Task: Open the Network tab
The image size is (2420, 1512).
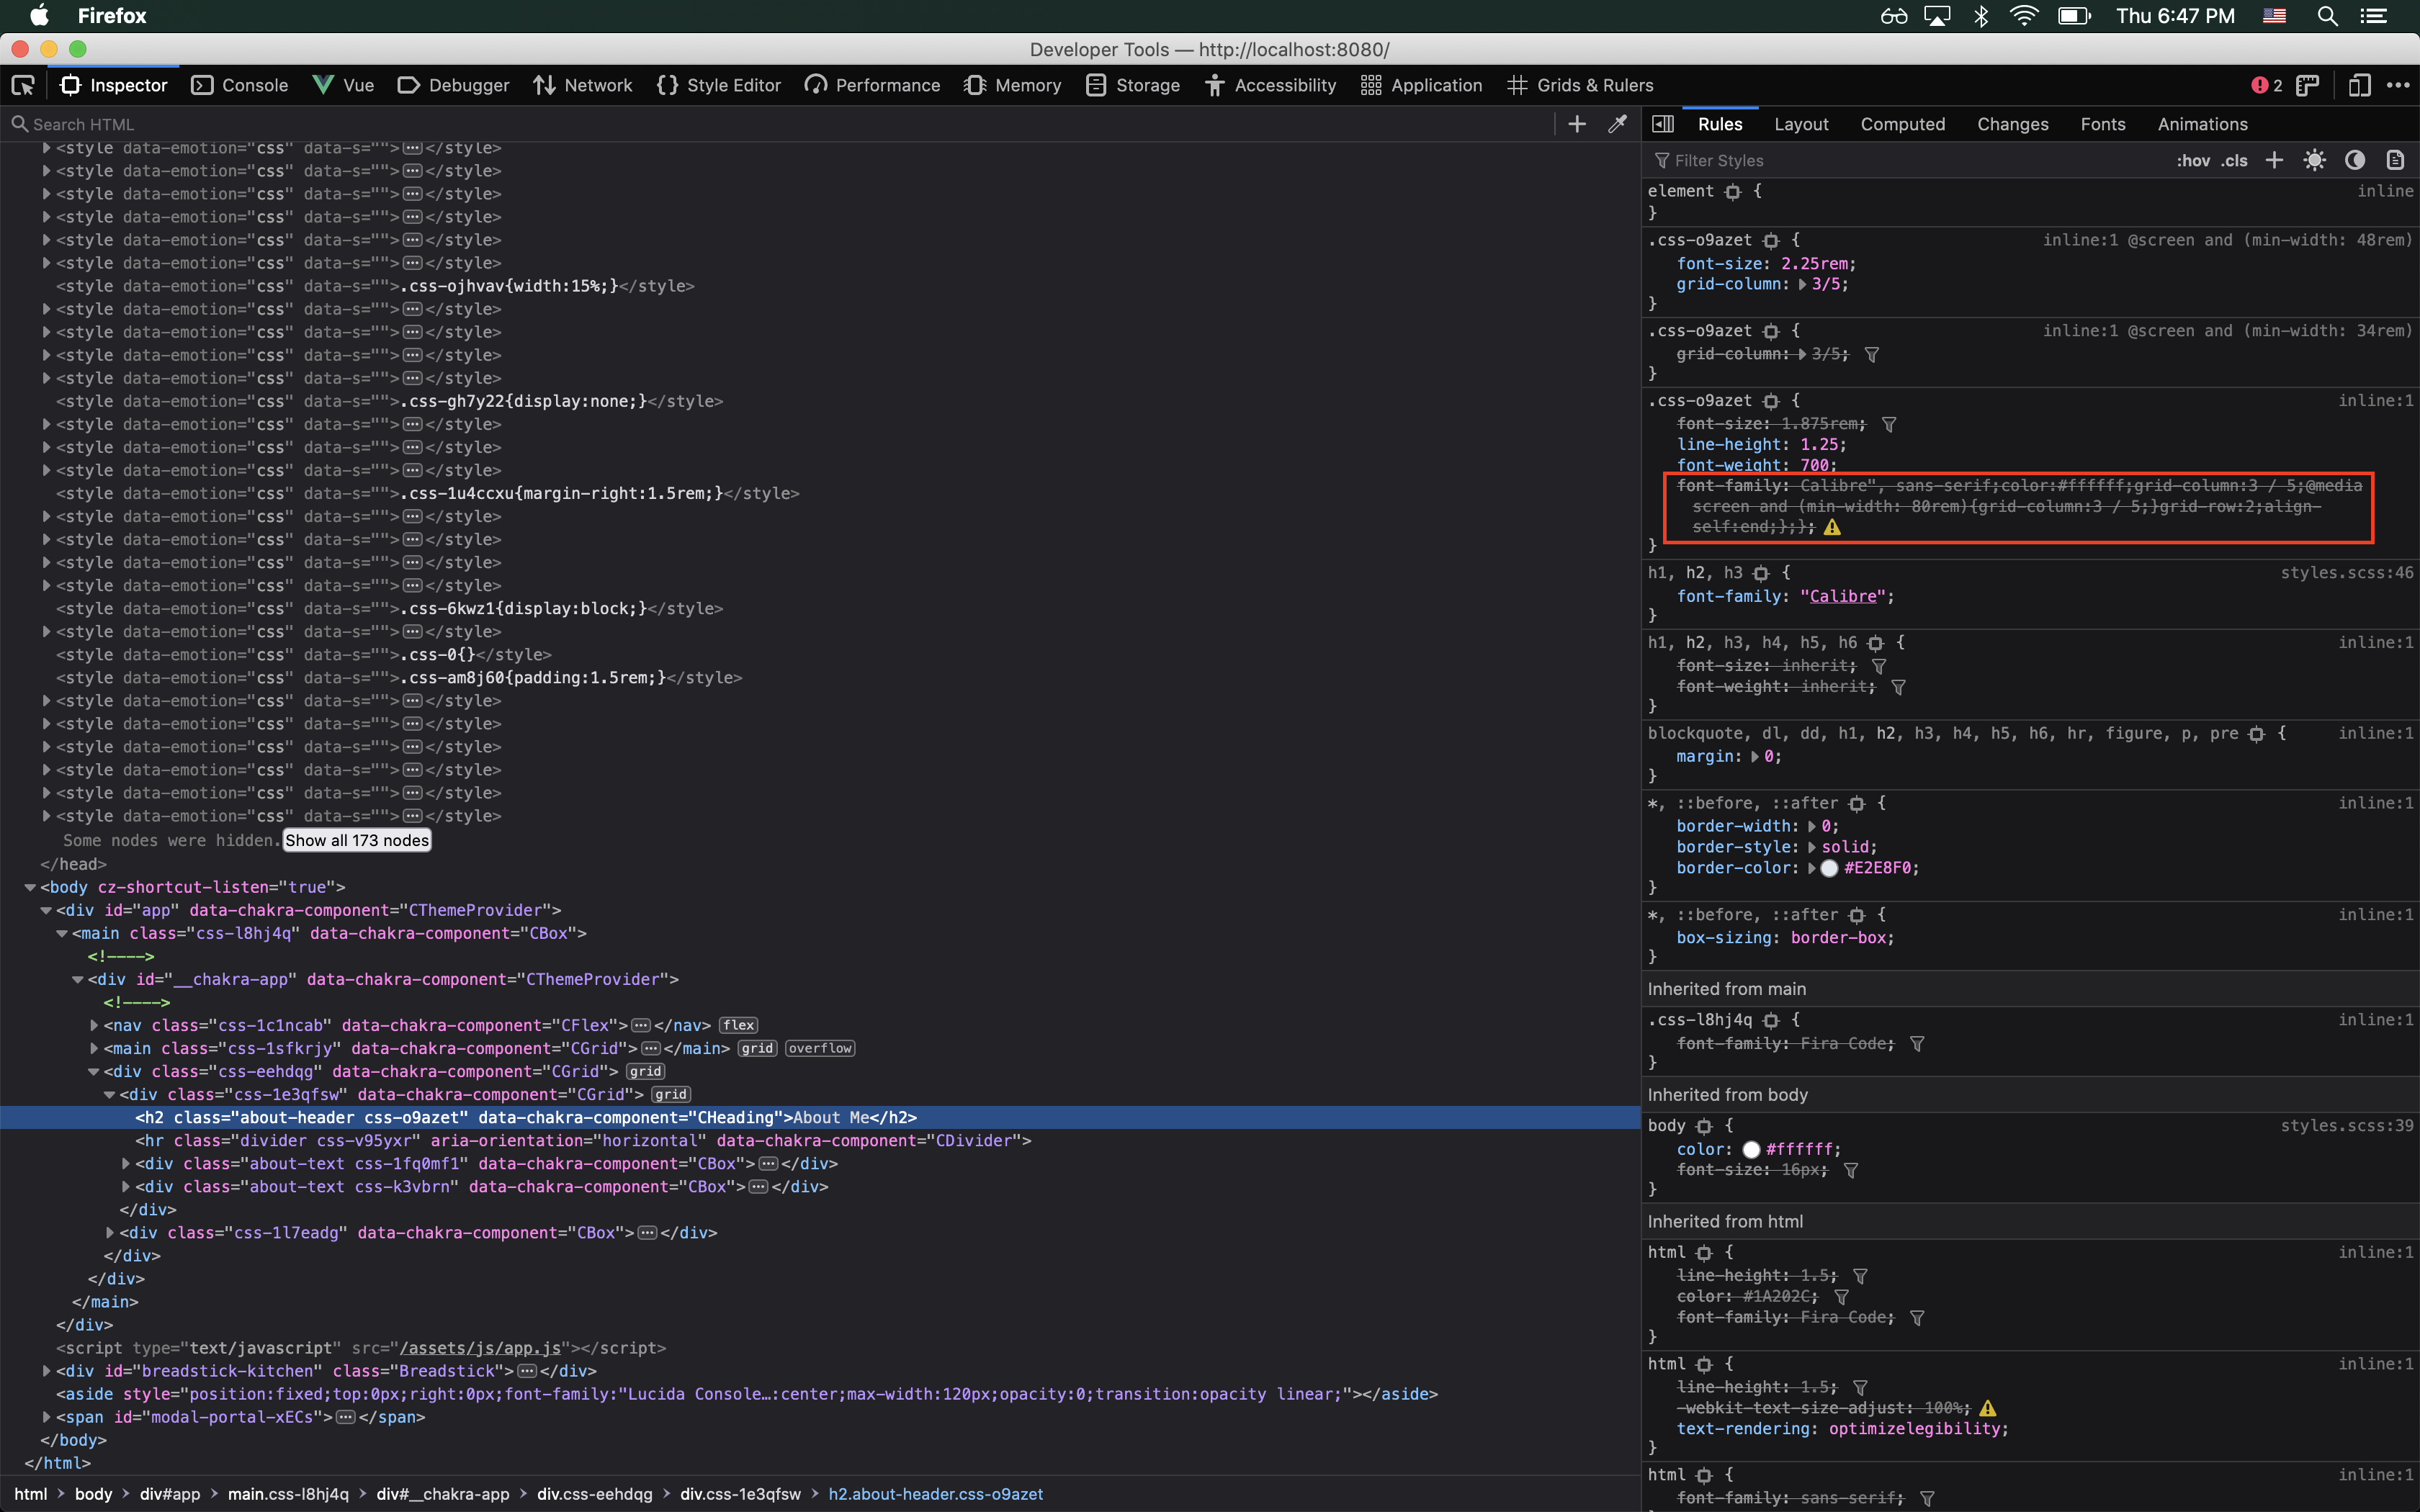Action: point(583,86)
